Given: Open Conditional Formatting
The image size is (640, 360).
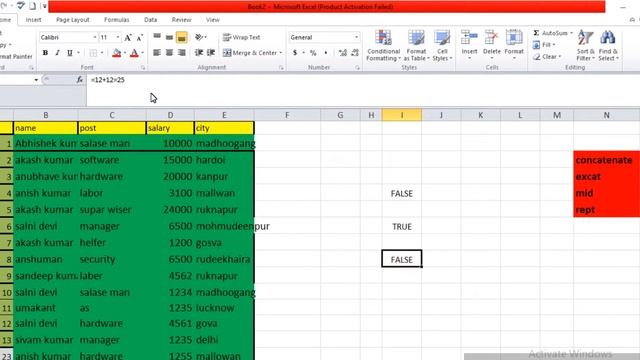Looking at the screenshot, I should point(383,45).
